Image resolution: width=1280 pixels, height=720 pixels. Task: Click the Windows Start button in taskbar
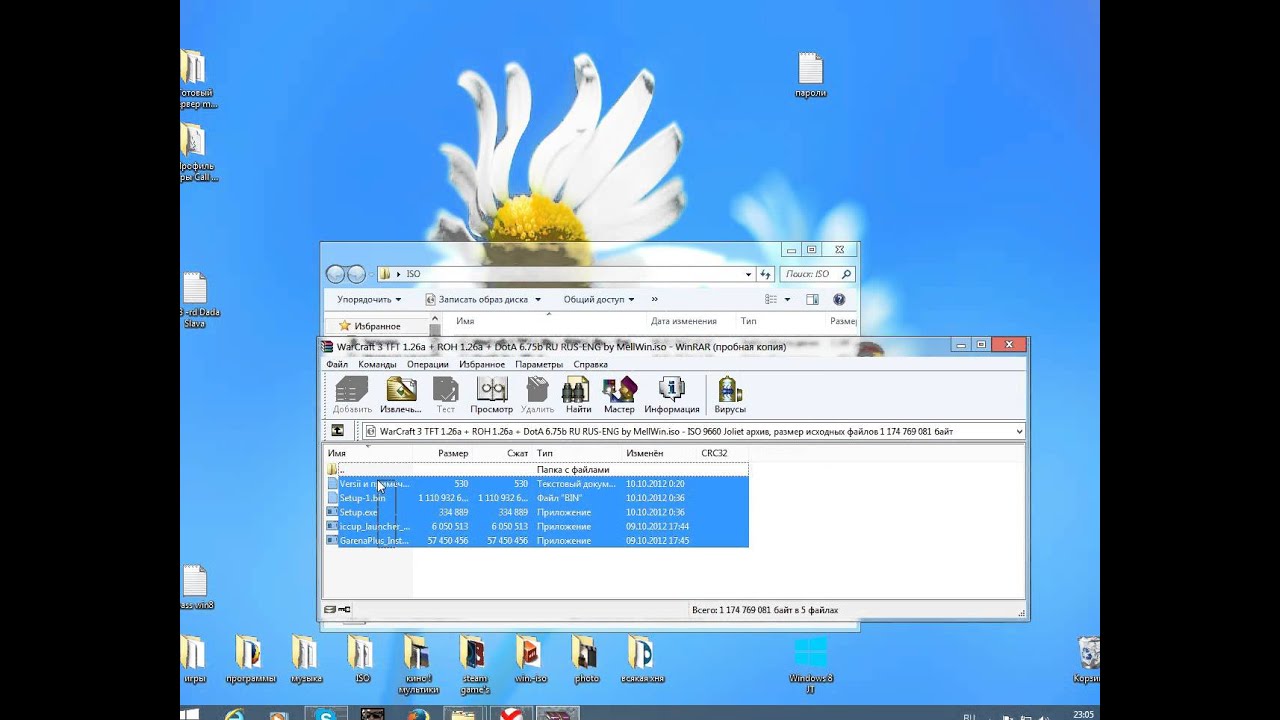190,714
